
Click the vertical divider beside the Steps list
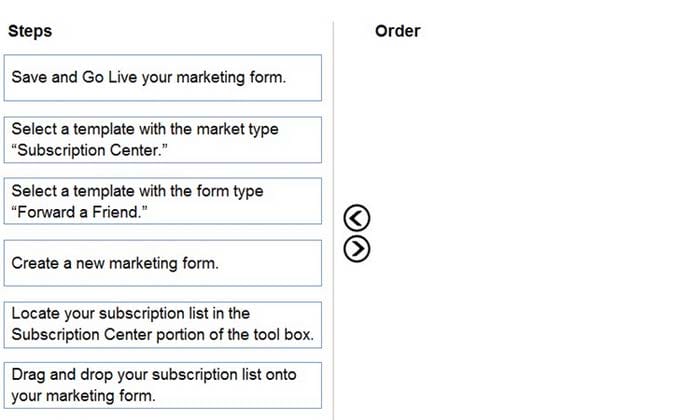coord(333,221)
